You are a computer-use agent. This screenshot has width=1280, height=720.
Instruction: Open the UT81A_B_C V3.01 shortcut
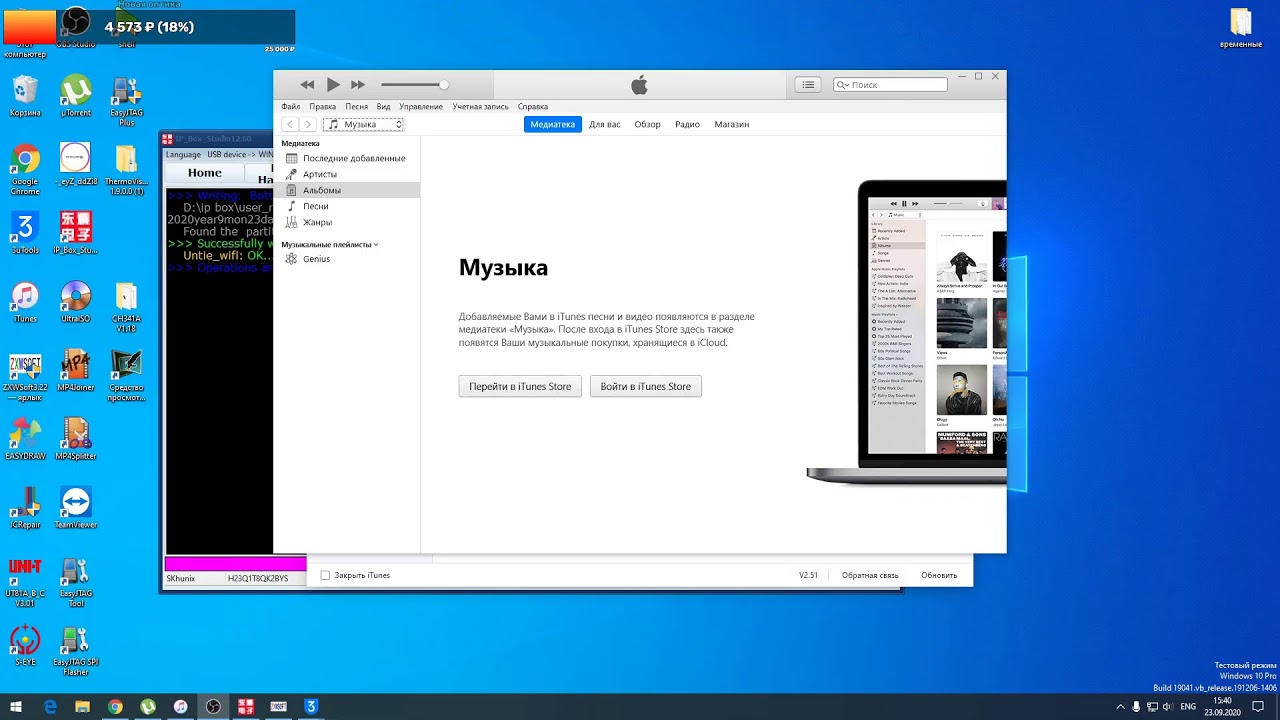point(25,582)
